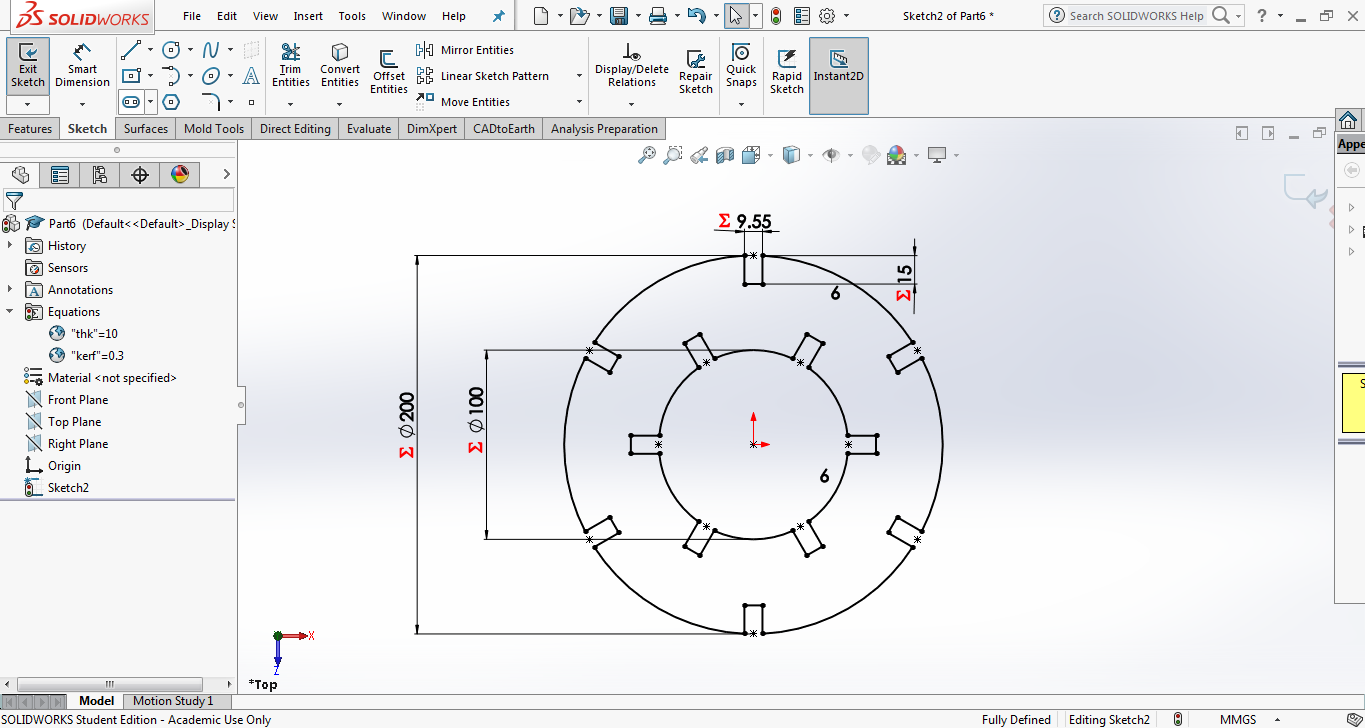The height and width of the screenshot is (728, 1365).
Task: Click Linear Sketch Pattern
Action: (x=483, y=76)
